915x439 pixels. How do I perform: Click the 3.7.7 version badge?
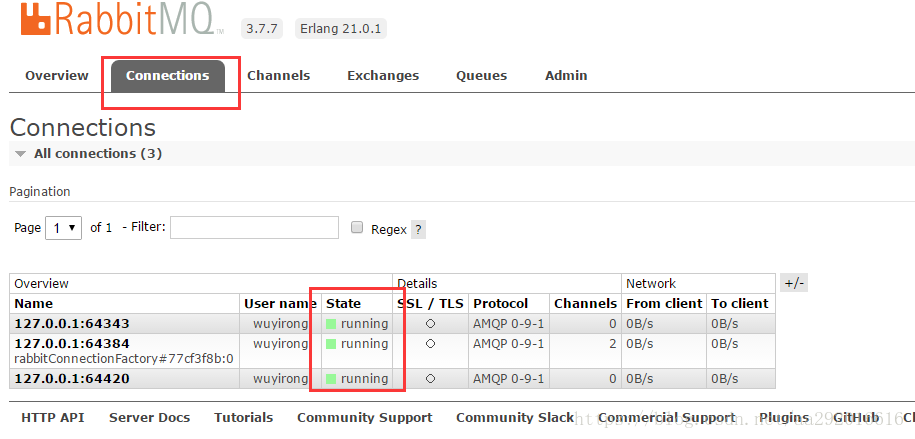tap(261, 29)
